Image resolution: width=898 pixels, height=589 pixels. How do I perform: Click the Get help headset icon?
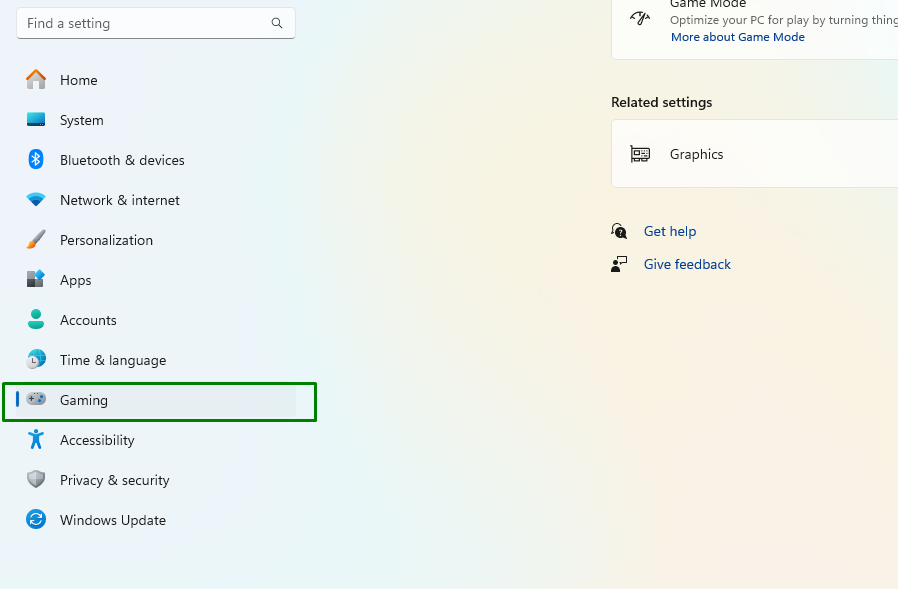pos(619,231)
